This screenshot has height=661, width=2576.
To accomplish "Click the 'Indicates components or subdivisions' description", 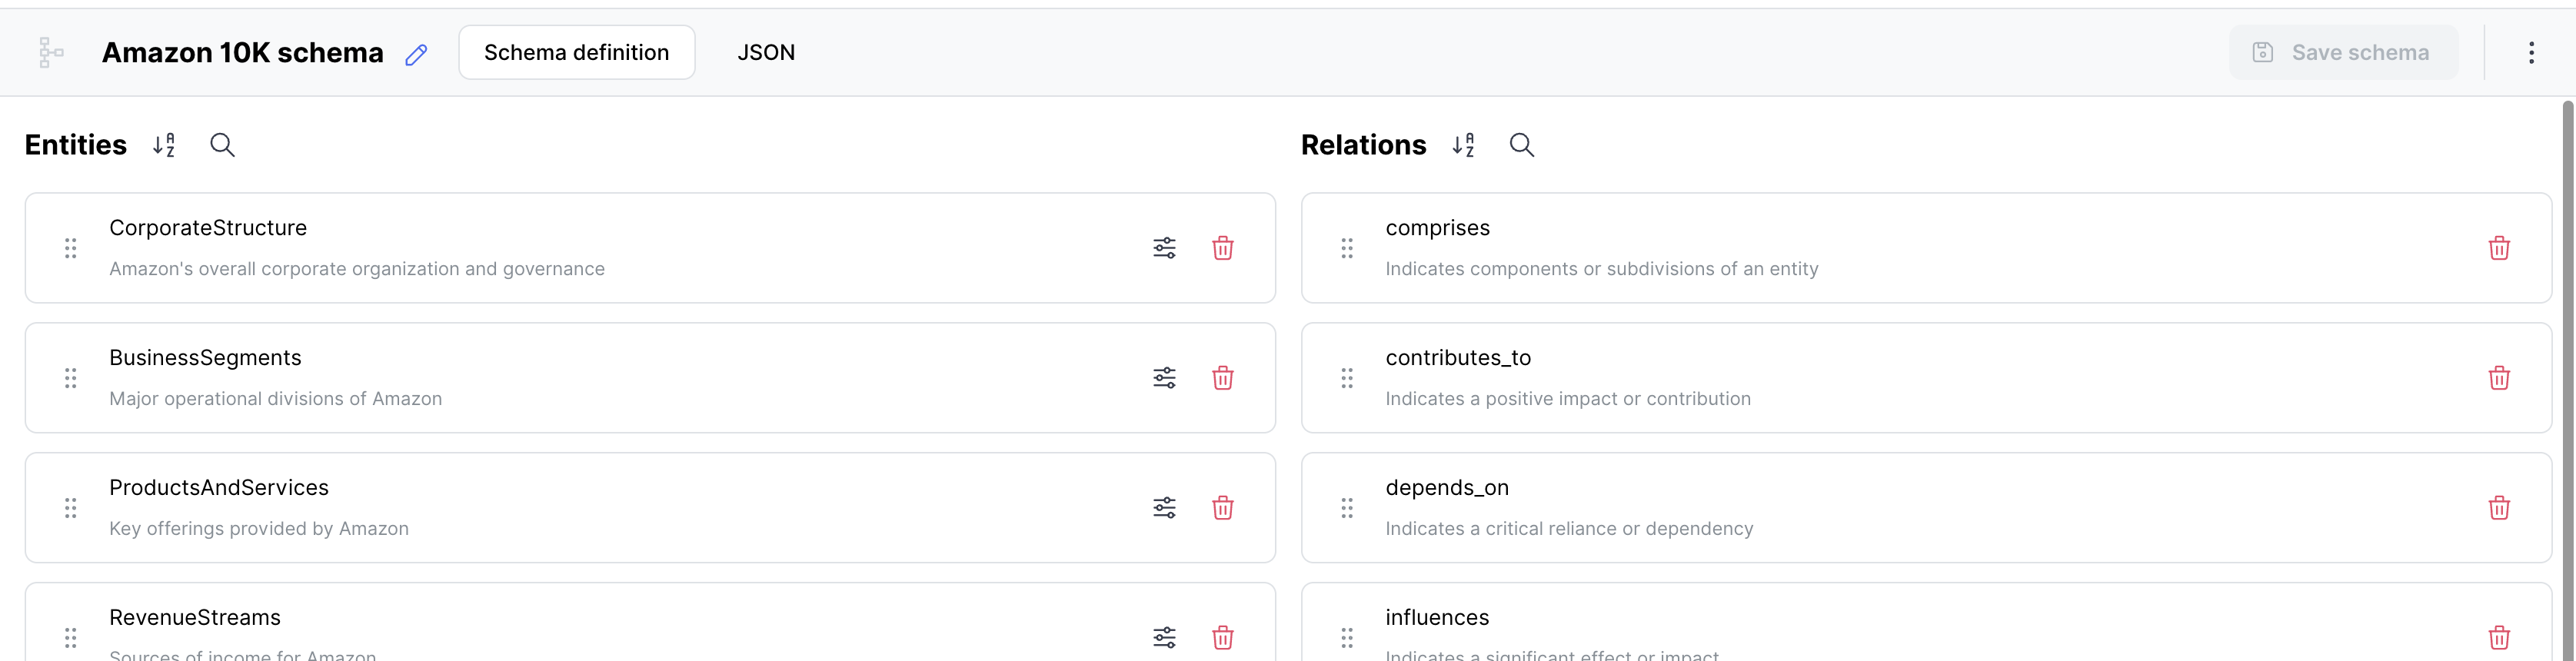I will pyautogui.click(x=1602, y=269).
